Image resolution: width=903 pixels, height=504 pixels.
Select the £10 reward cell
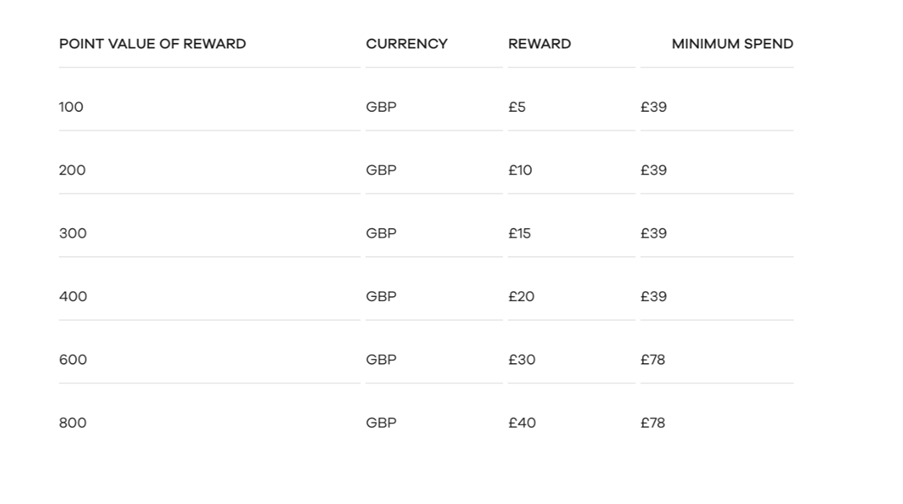click(520, 170)
